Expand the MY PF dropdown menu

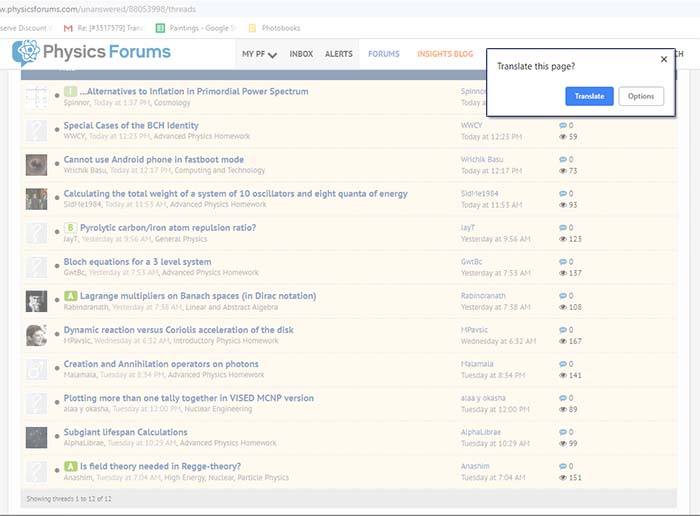(x=259, y=54)
